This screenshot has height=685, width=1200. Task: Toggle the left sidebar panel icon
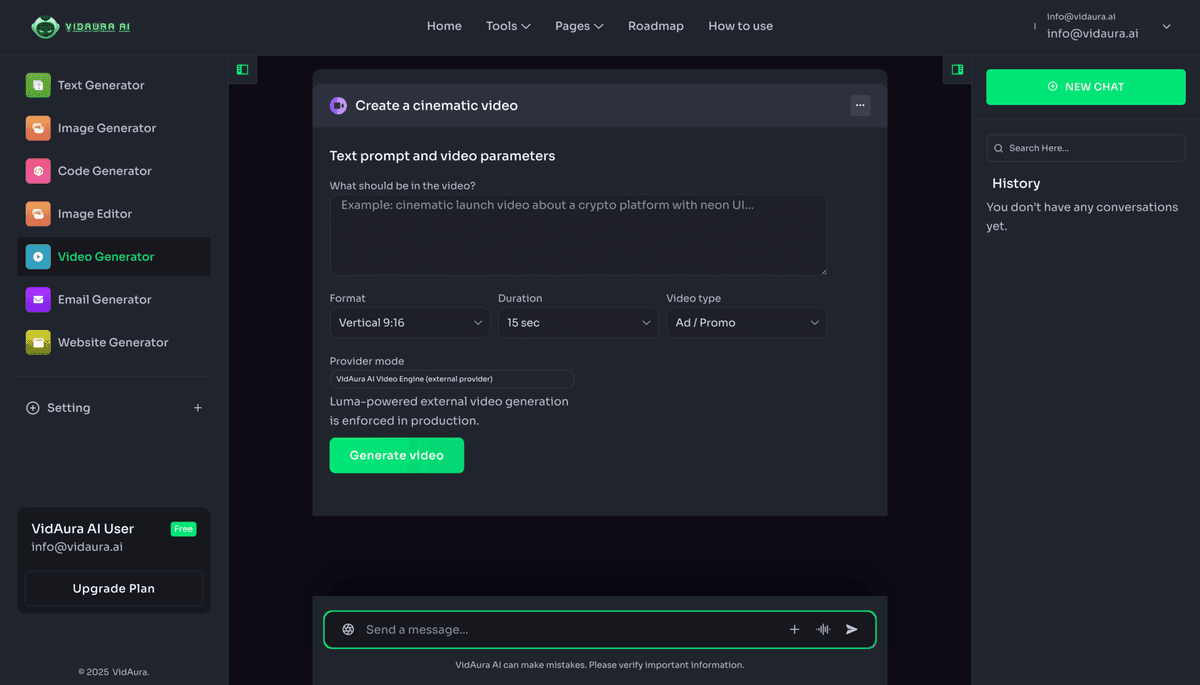(242, 70)
